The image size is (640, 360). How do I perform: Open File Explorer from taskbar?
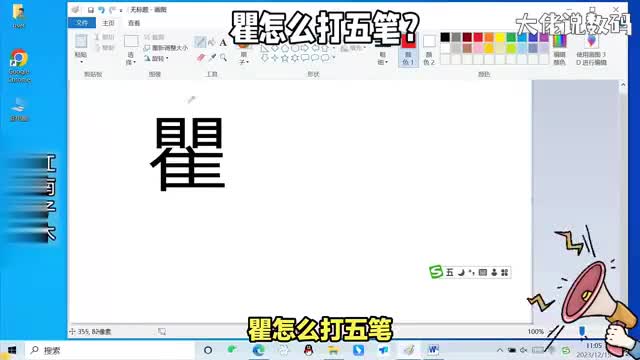click(333, 350)
